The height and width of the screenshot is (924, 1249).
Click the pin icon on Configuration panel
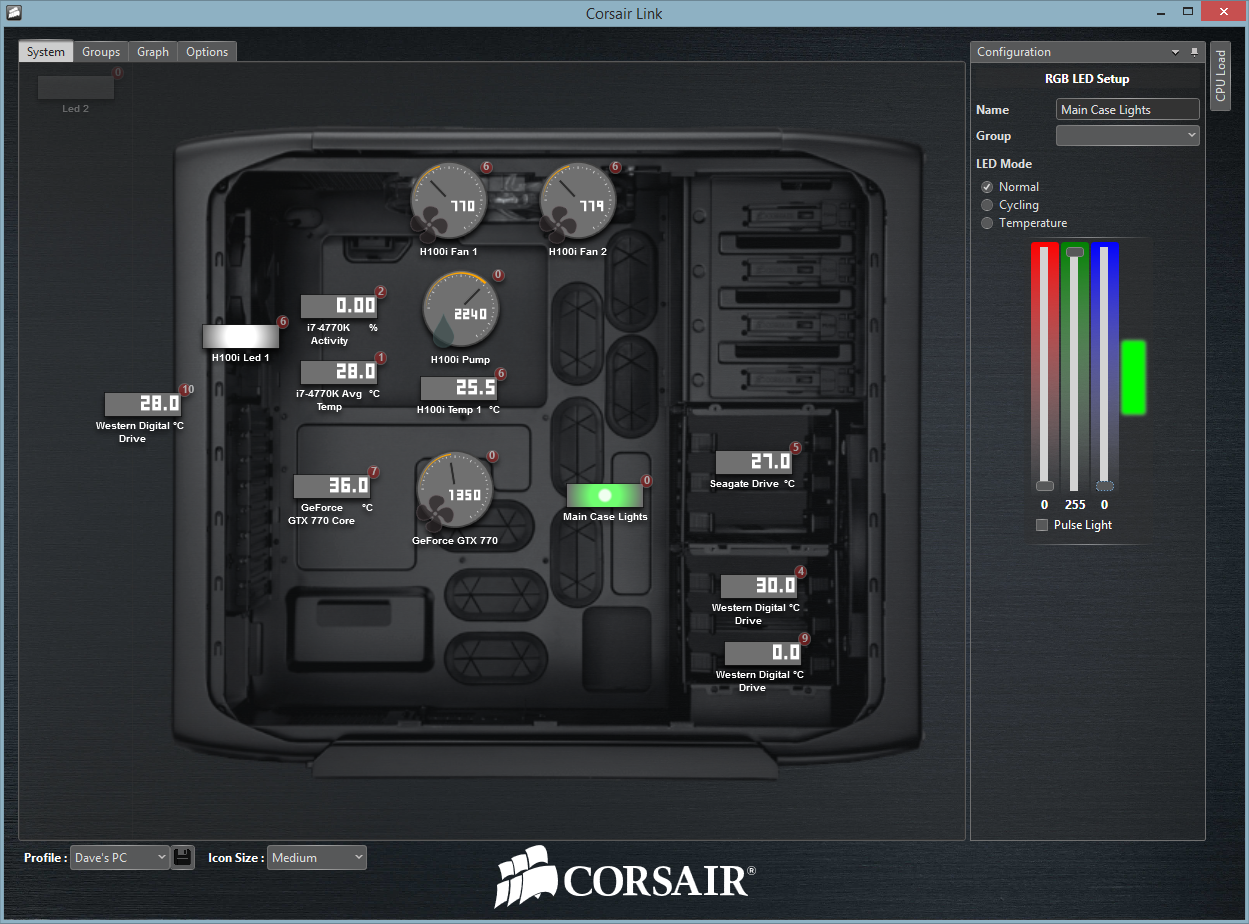[1194, 52]
